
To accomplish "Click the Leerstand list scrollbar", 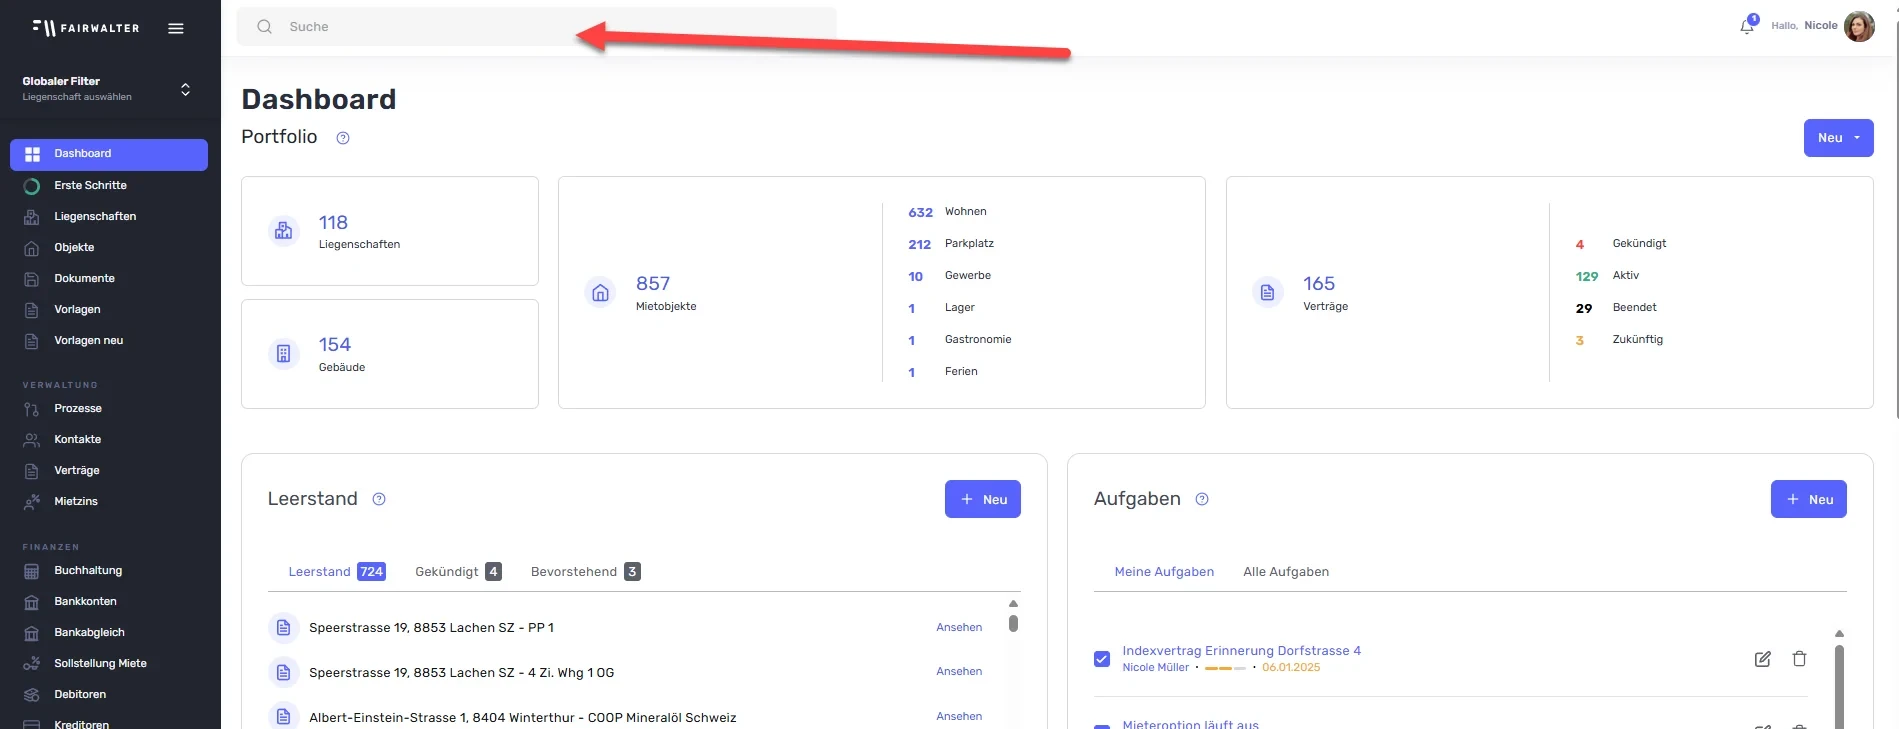I will [1013, 623].
